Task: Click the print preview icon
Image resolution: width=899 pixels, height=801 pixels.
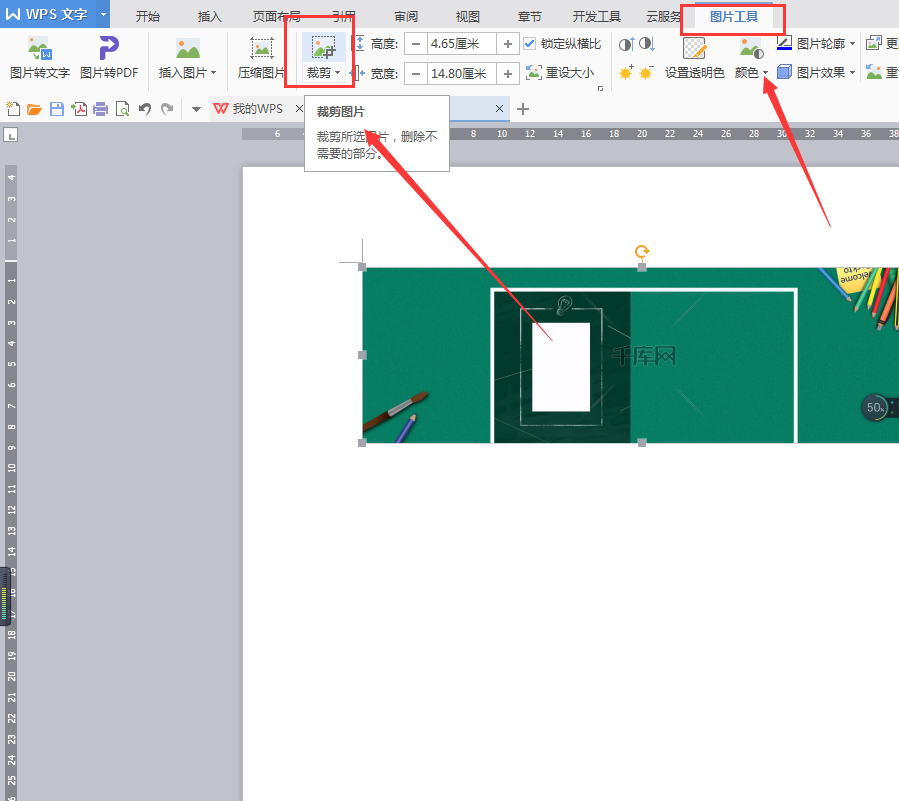Action: click(122, 108)
